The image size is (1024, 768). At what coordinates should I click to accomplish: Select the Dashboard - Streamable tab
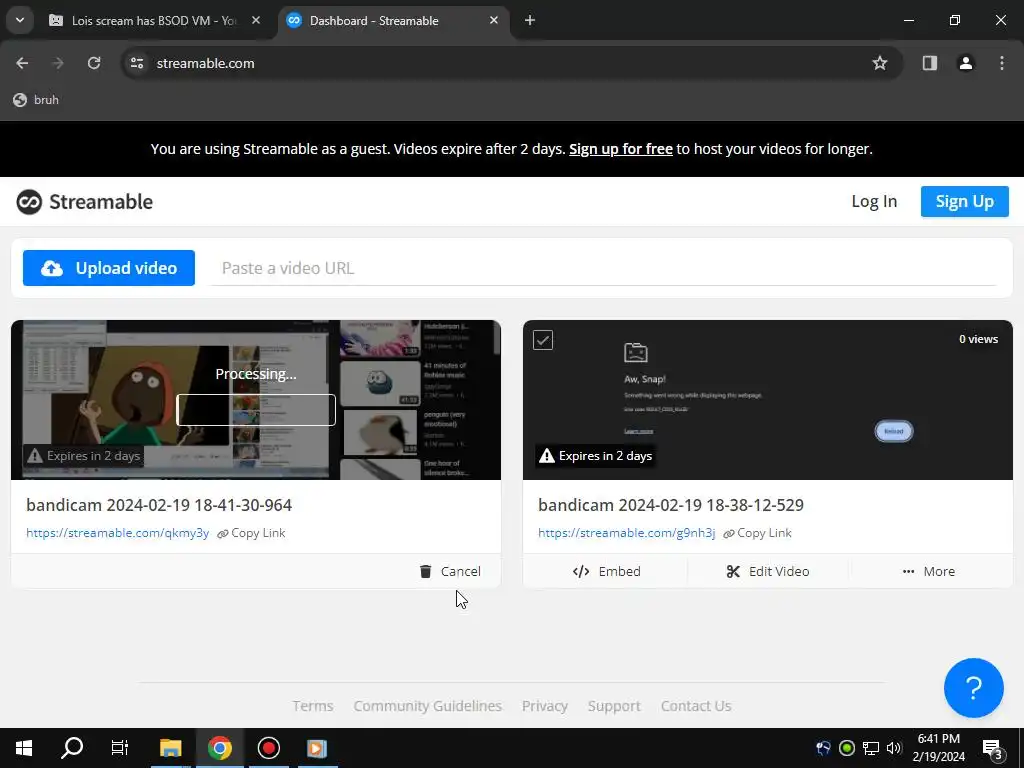click(394, 21)
